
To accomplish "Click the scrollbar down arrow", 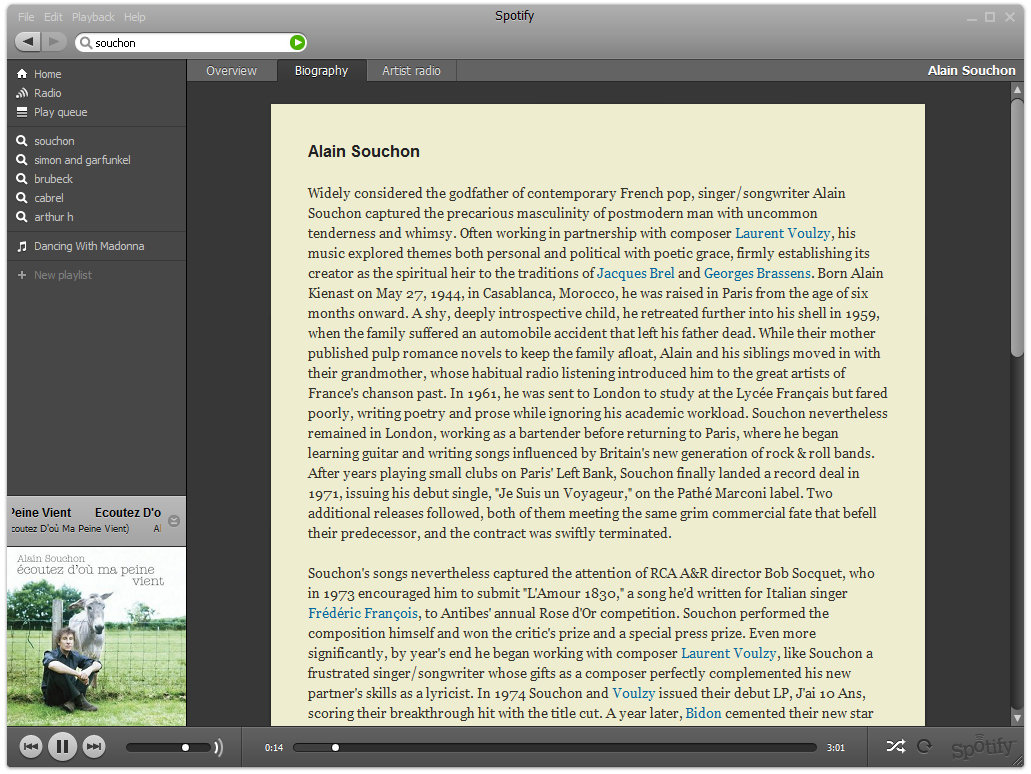I will tap(1017, 718).
